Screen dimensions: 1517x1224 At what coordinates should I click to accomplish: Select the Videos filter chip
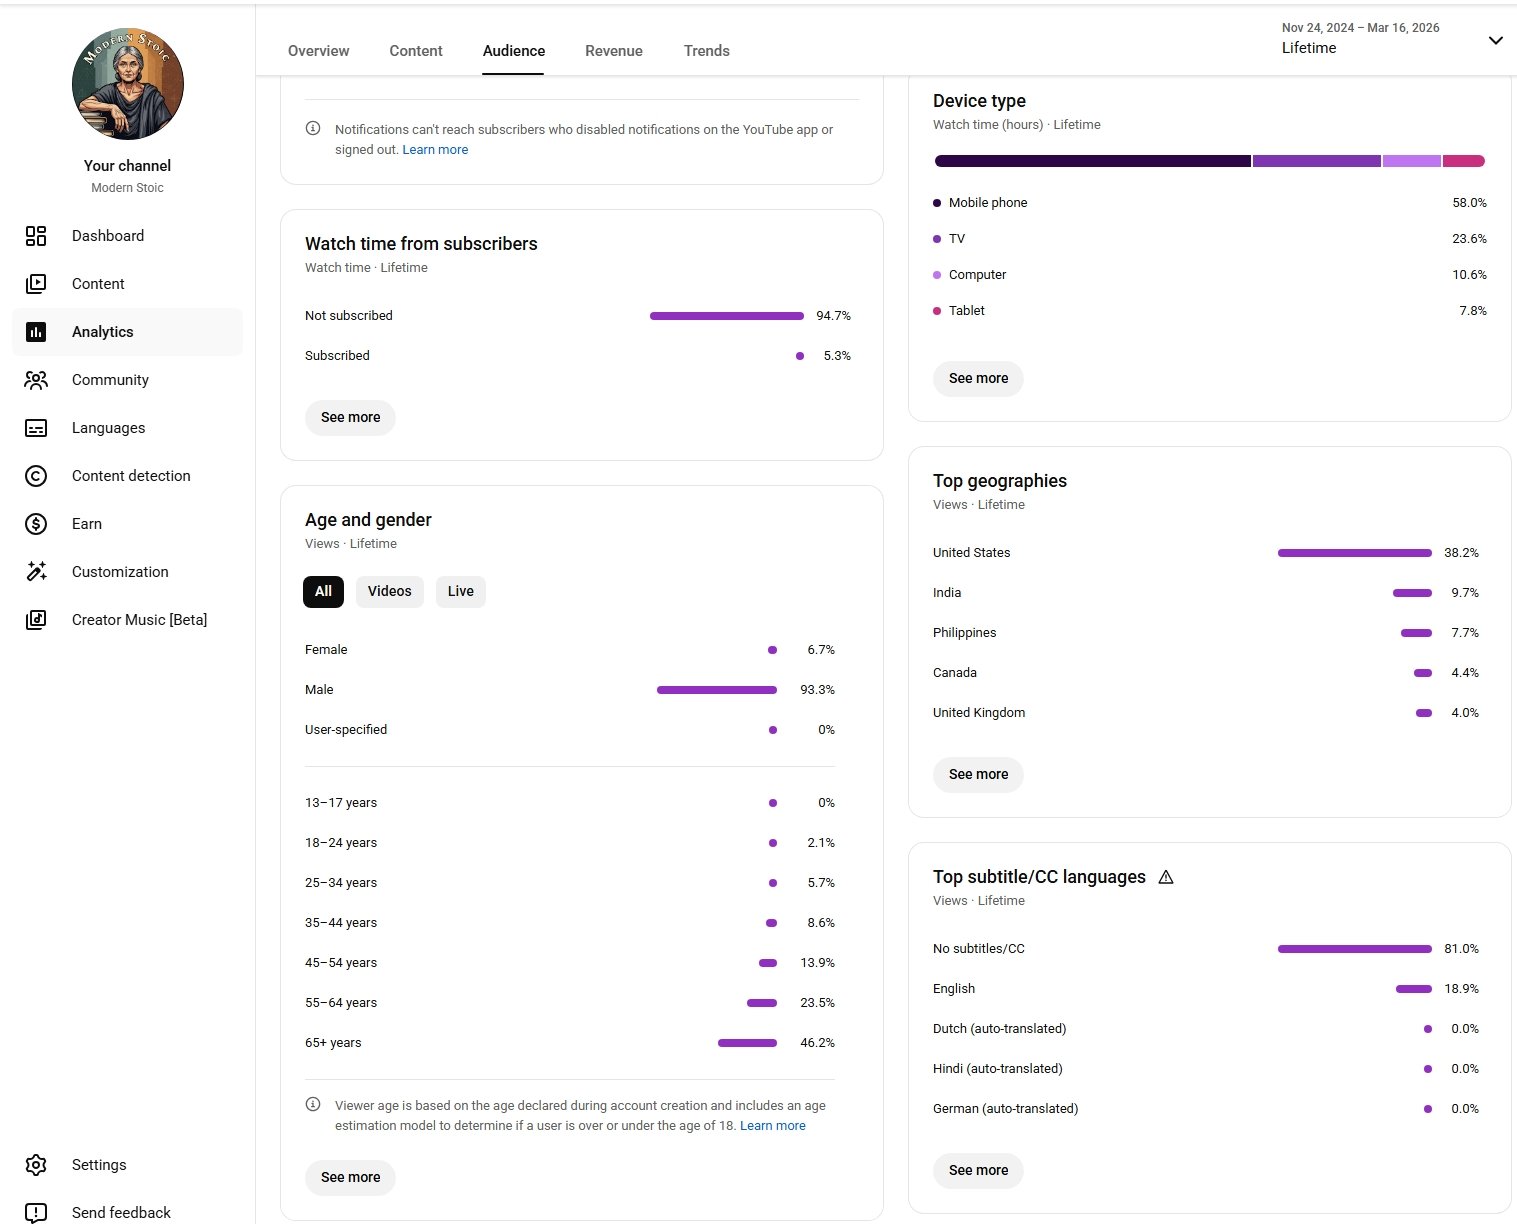pos(389,591)
